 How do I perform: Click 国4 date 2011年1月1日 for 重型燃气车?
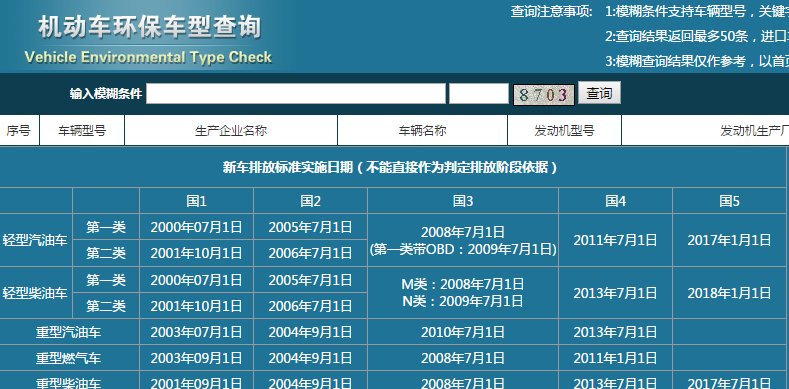click(x=615, y=358)
